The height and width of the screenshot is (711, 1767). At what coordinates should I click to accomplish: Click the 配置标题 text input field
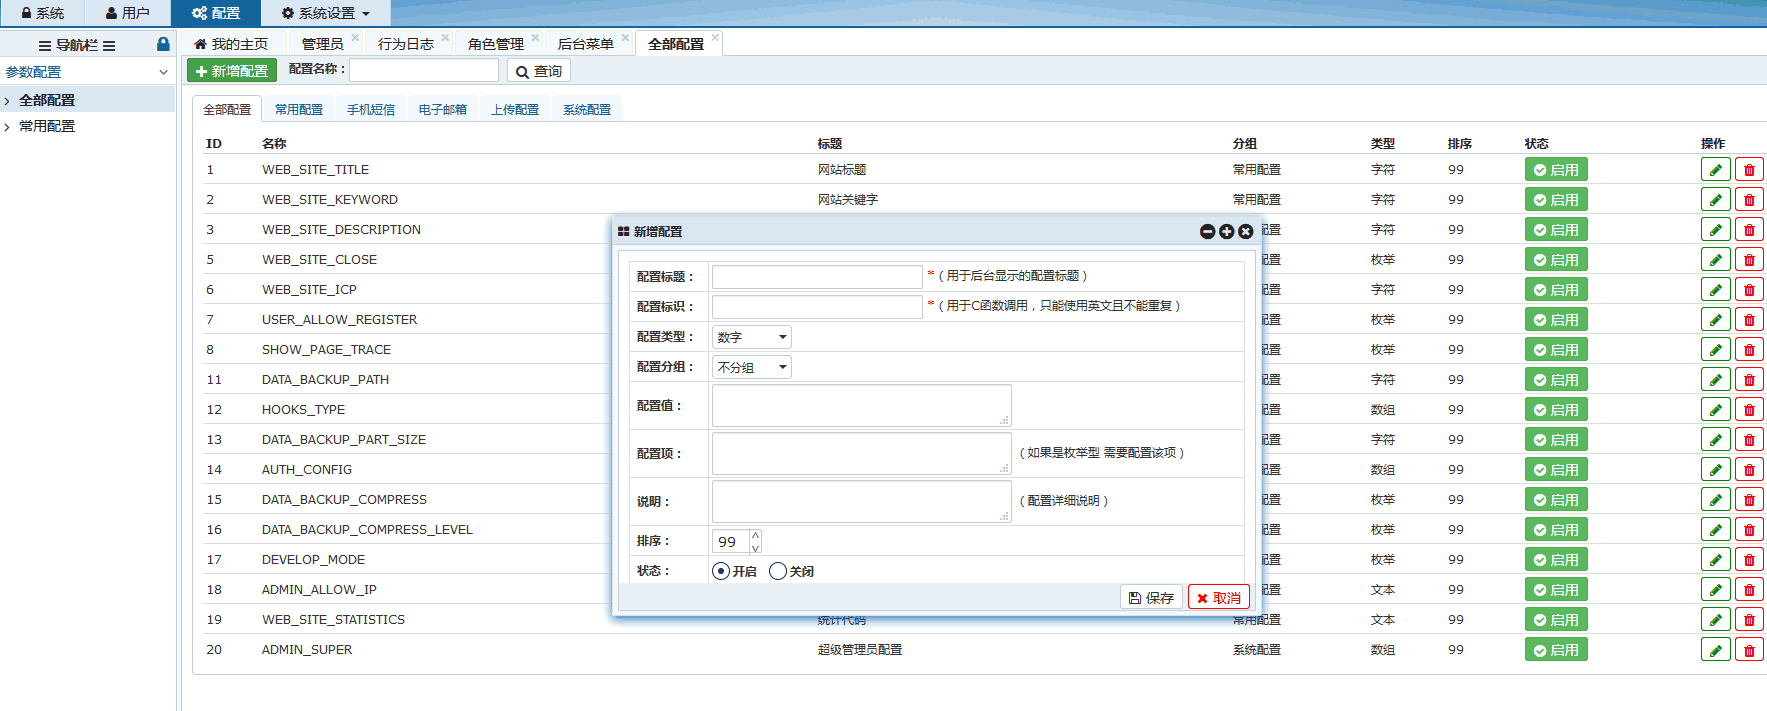point(816,276)
